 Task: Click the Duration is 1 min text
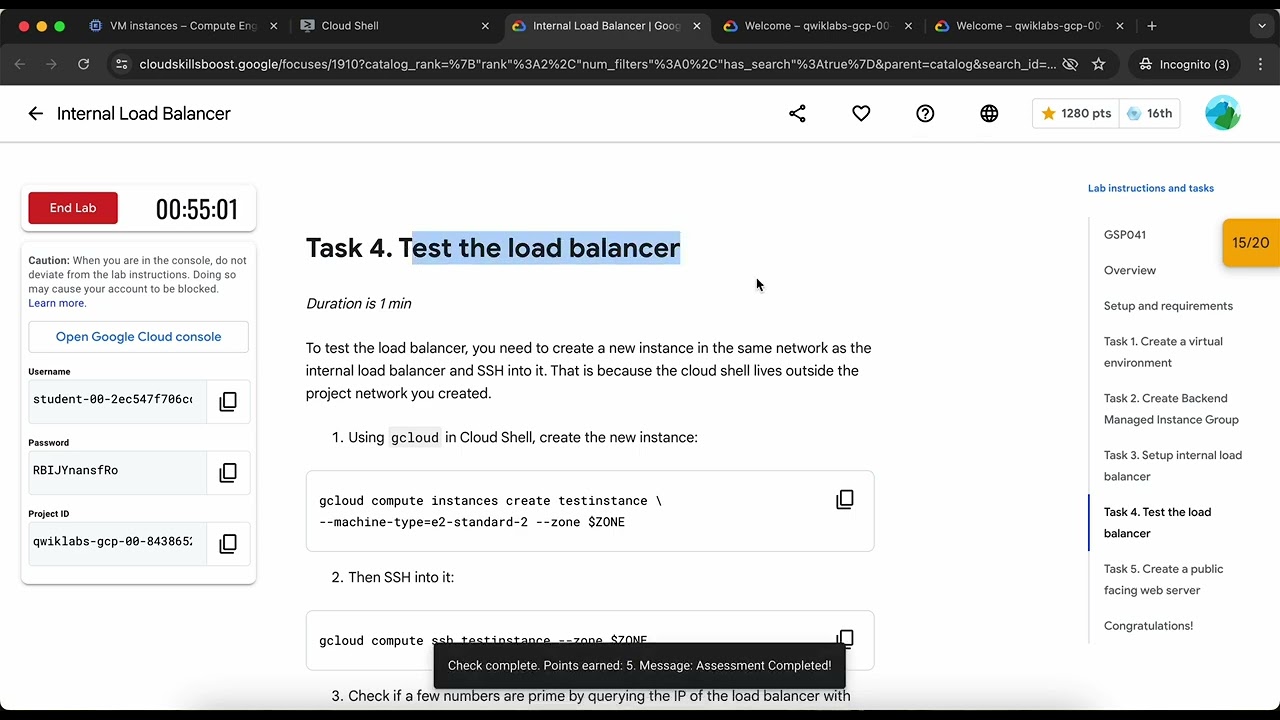pyautogui.click(x=359, y=304)
